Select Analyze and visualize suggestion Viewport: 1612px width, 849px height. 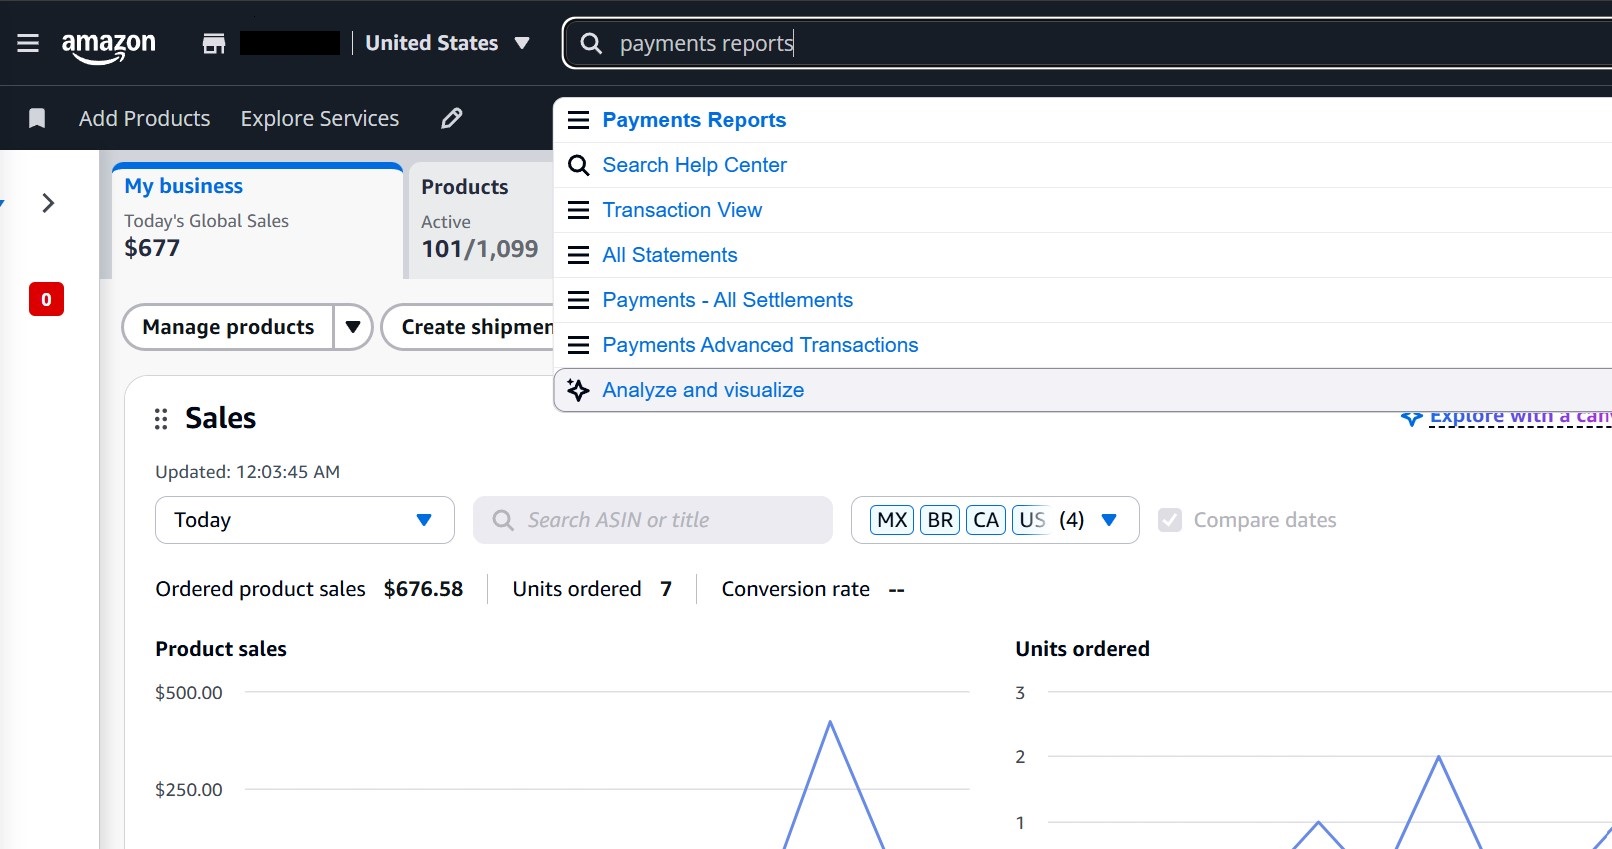[x=1082, y=390]
